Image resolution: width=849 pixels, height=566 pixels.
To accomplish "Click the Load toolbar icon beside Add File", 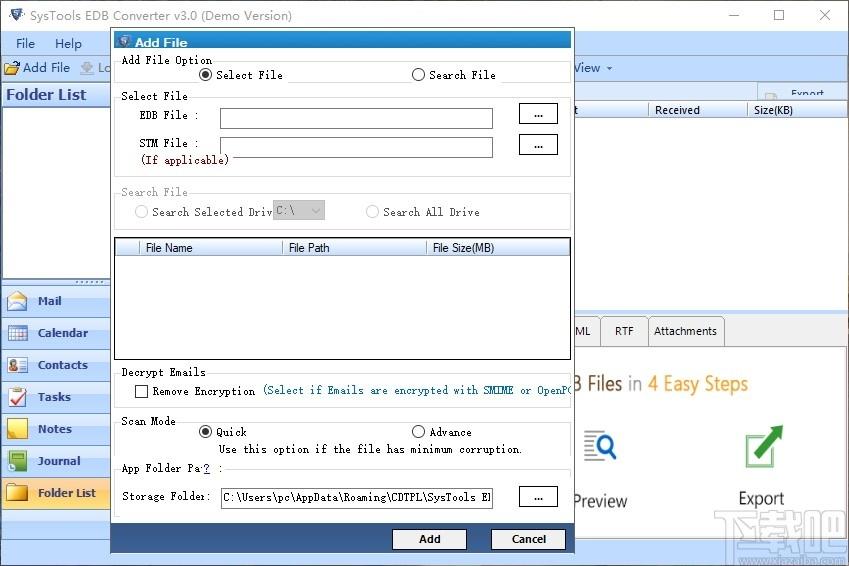I will 87,68.
